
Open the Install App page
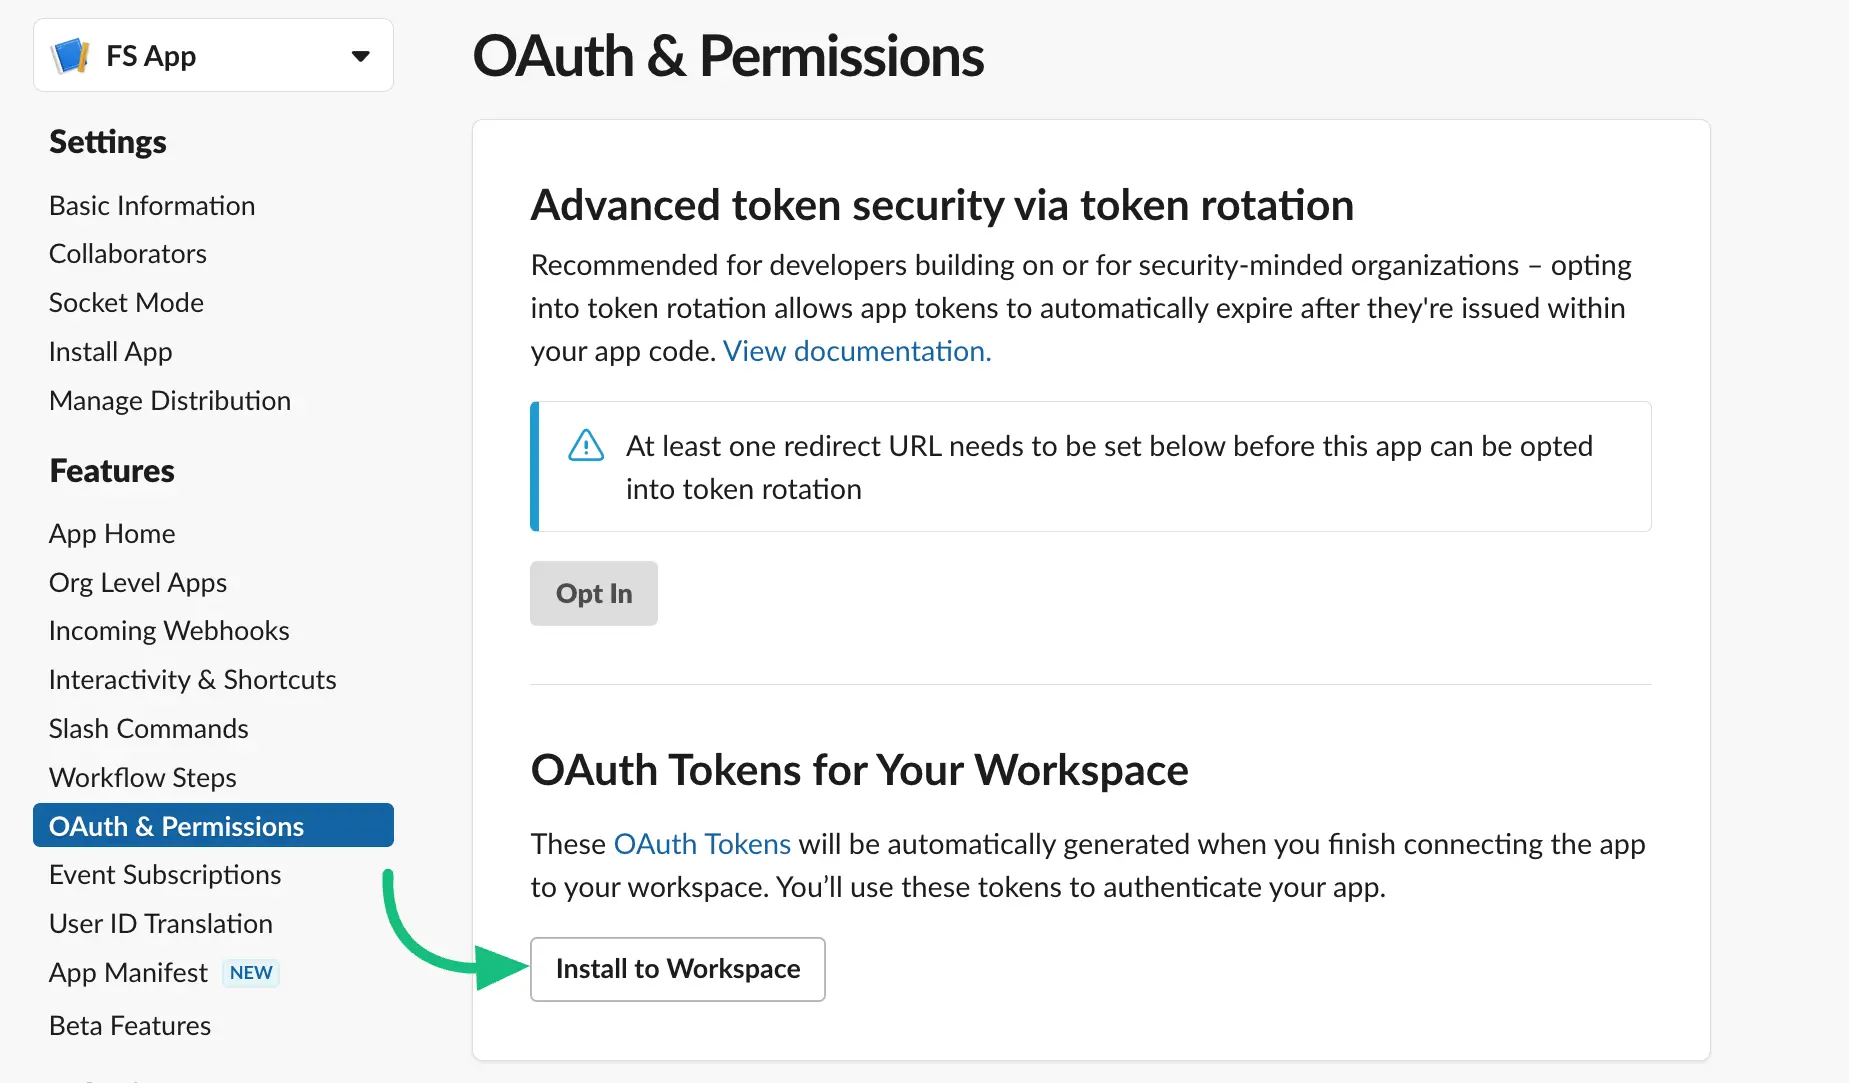110,351
